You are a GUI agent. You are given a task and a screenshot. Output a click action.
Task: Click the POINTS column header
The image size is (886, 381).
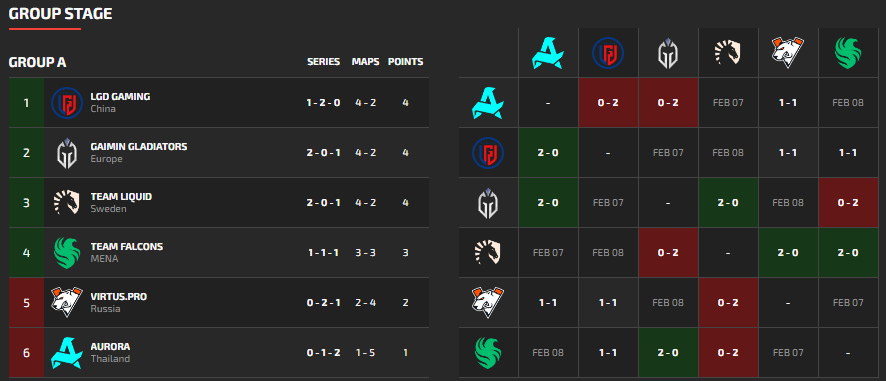[x=405, y=62]
